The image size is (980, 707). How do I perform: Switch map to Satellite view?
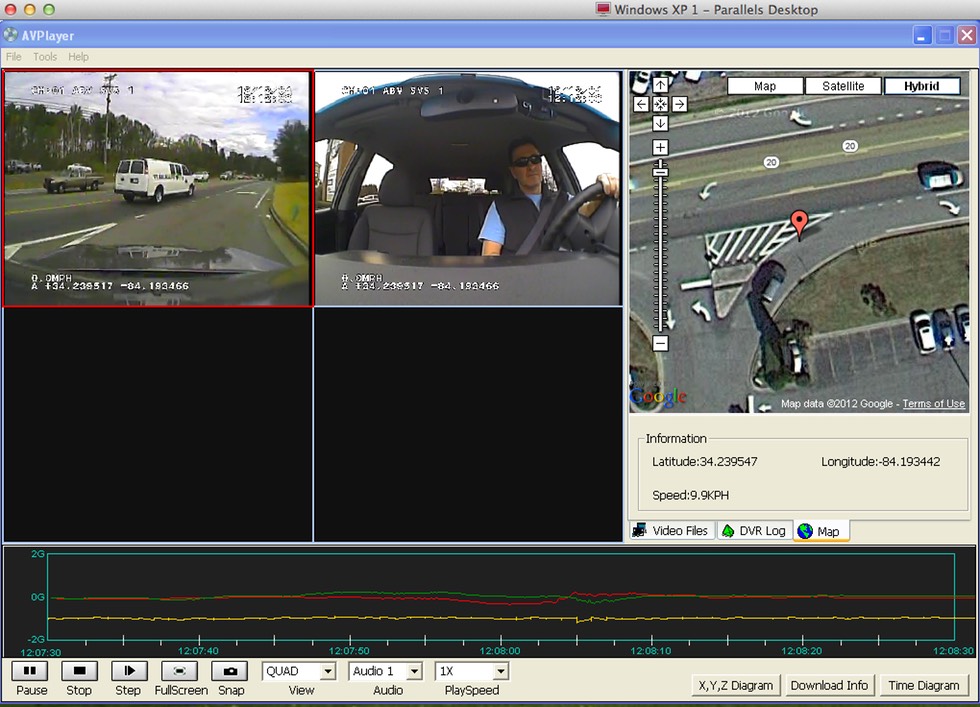click(x=843, y=86)
